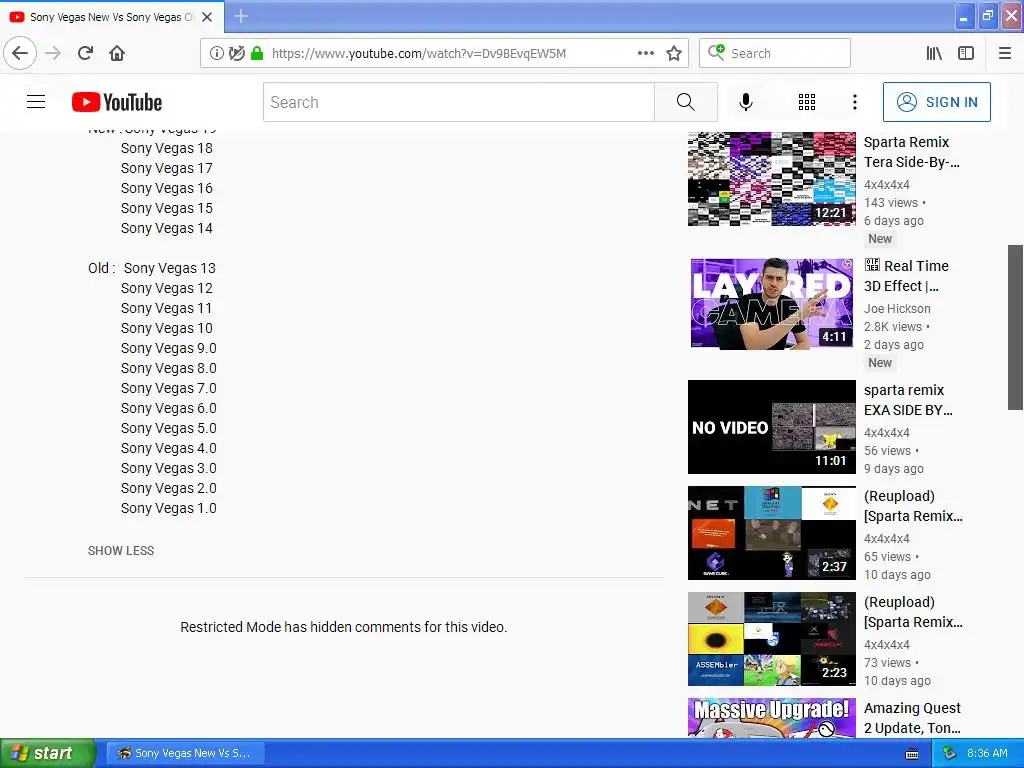This screenshot has width=1024, height=768.
Task: Open Massive Upgrade video thumbnail
Action: pos(771,718)
